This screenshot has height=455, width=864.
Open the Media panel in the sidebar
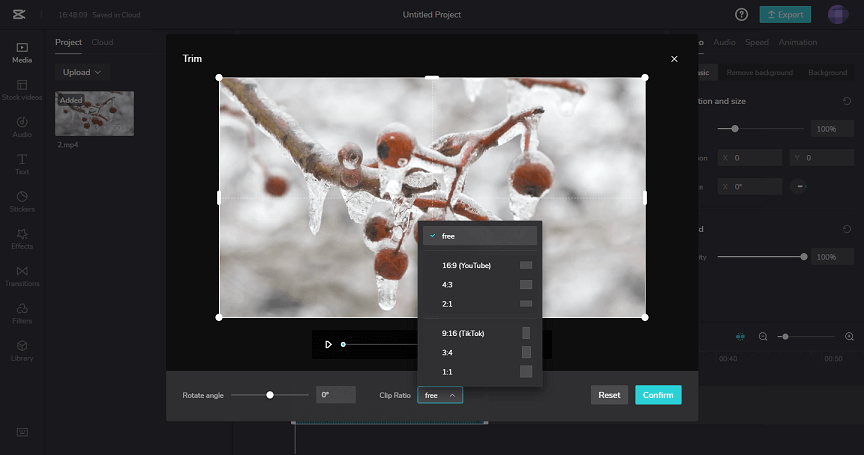click(22, 53)
